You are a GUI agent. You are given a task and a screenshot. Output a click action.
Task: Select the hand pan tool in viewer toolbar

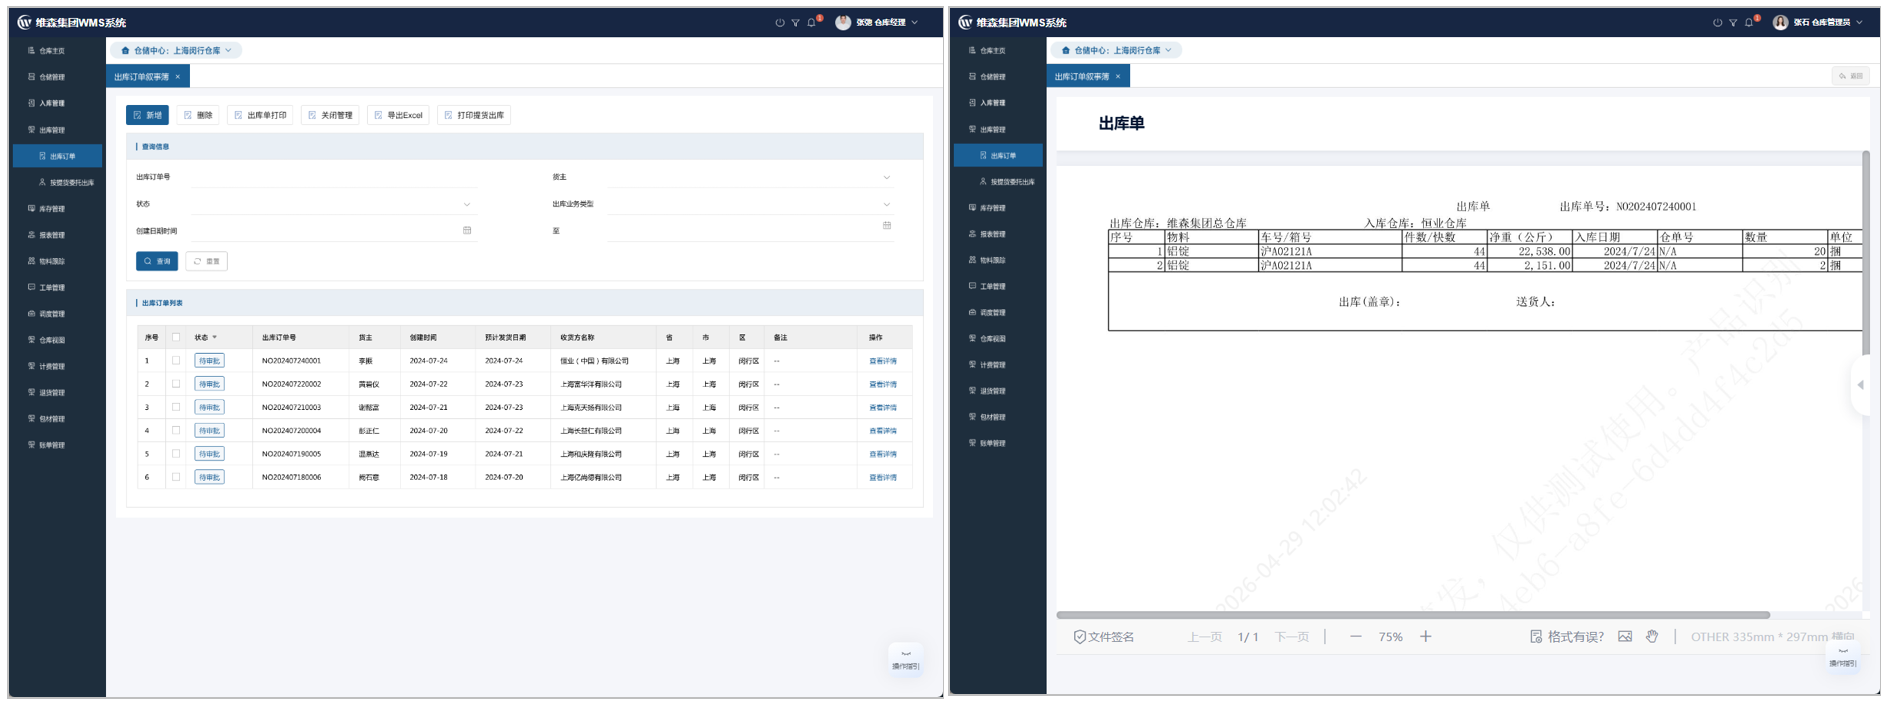point(1652,637)
